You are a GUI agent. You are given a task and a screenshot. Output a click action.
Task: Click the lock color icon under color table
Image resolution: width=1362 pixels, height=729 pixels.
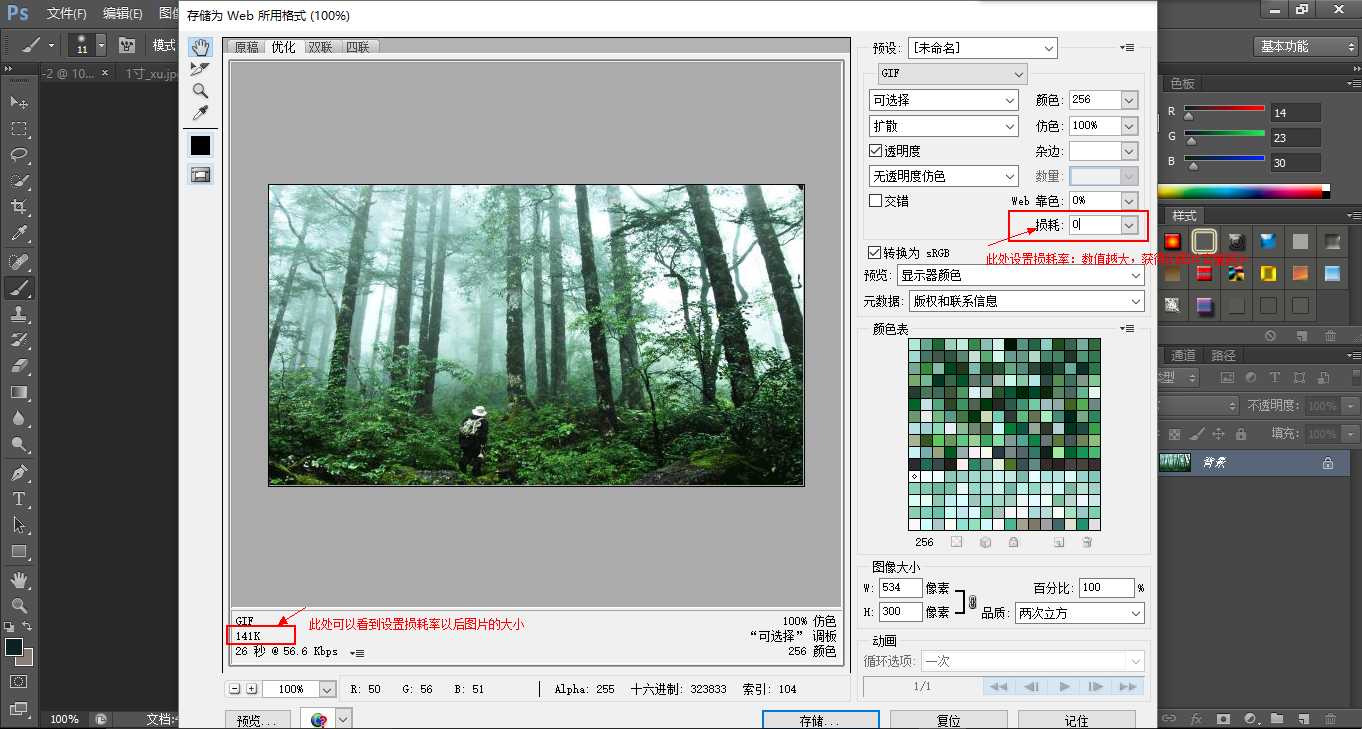tap(1013, 542)
